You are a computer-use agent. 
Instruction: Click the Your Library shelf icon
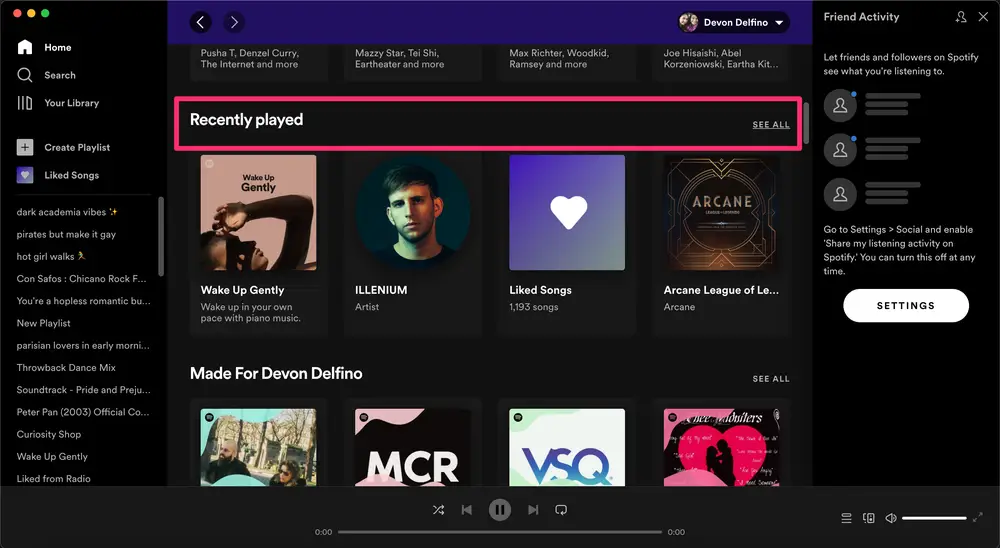tap(25, 103)
